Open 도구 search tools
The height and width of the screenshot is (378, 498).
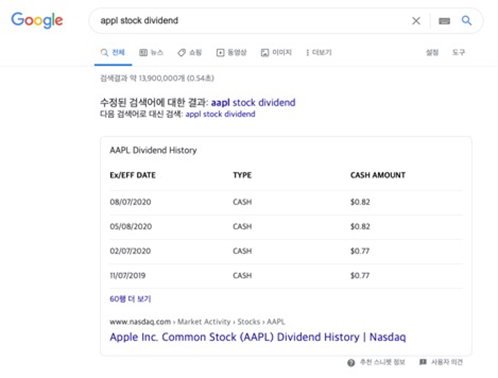(x=458, y=52)
